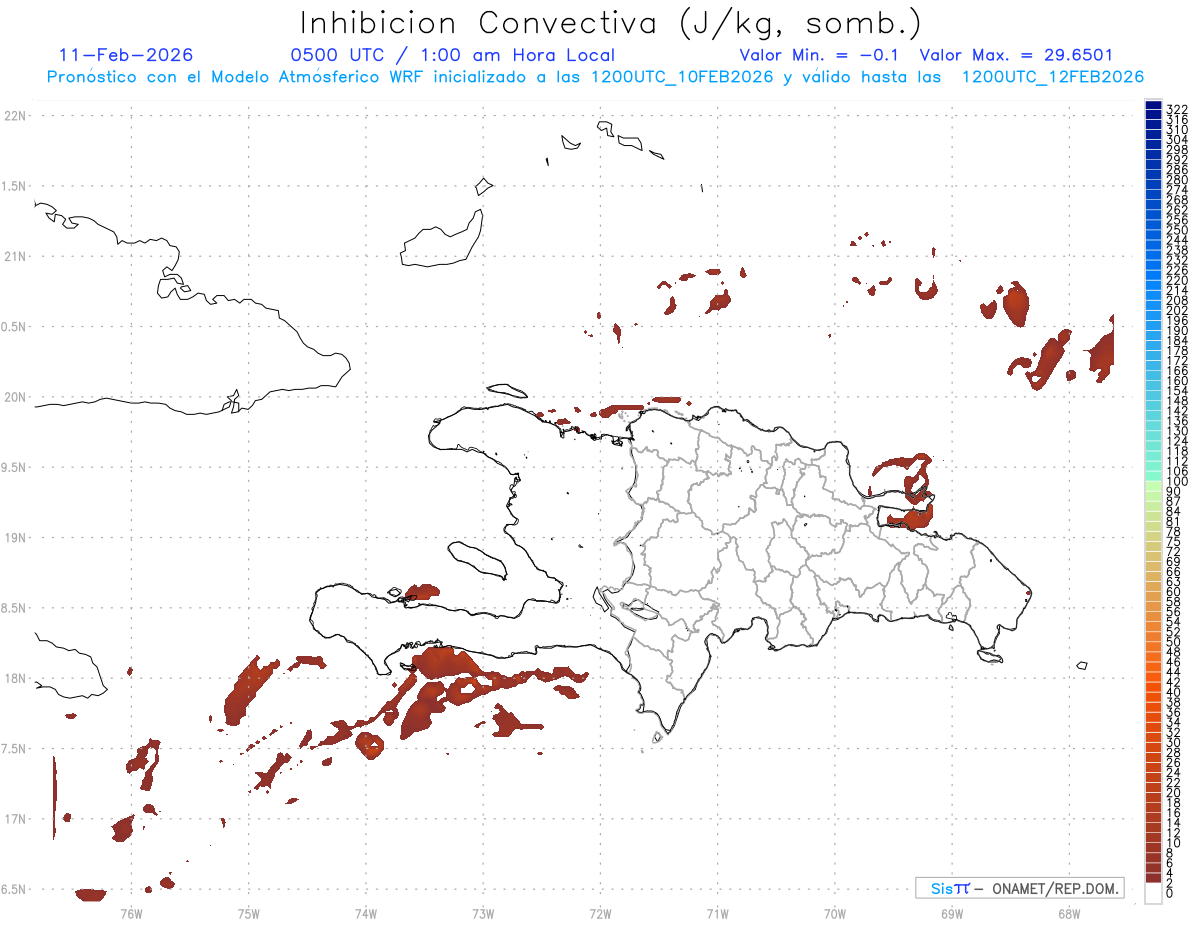
Task: Click the time "0500 UTC / 1:00 am Hora Local"
Action: (452, 55)
